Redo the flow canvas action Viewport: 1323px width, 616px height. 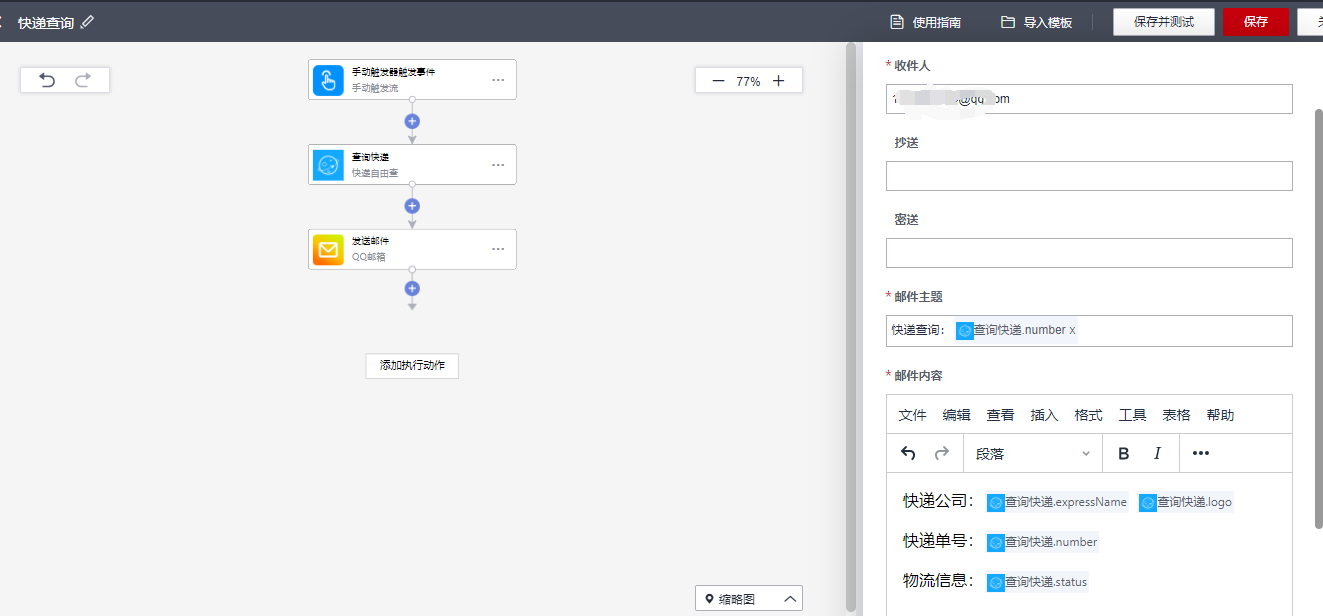click(83, 80)
